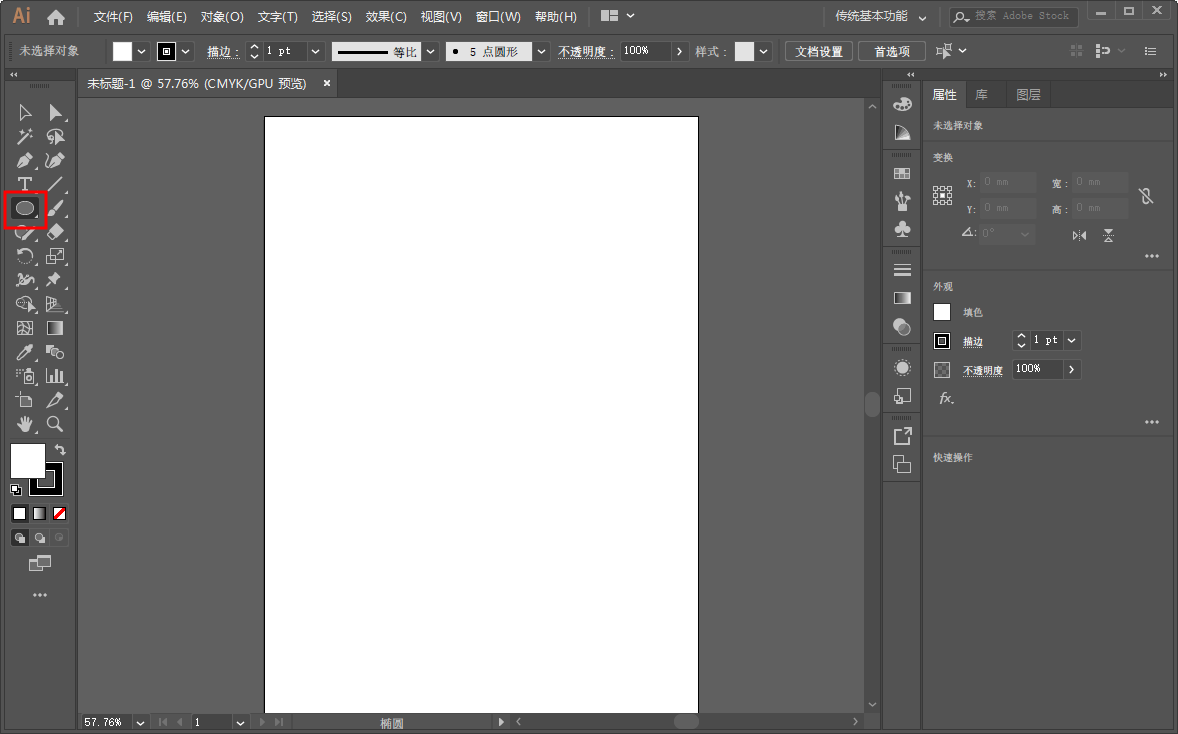Open 不透明度 link in properties panel
1178x734 pixels.
(x=983, y=370)
